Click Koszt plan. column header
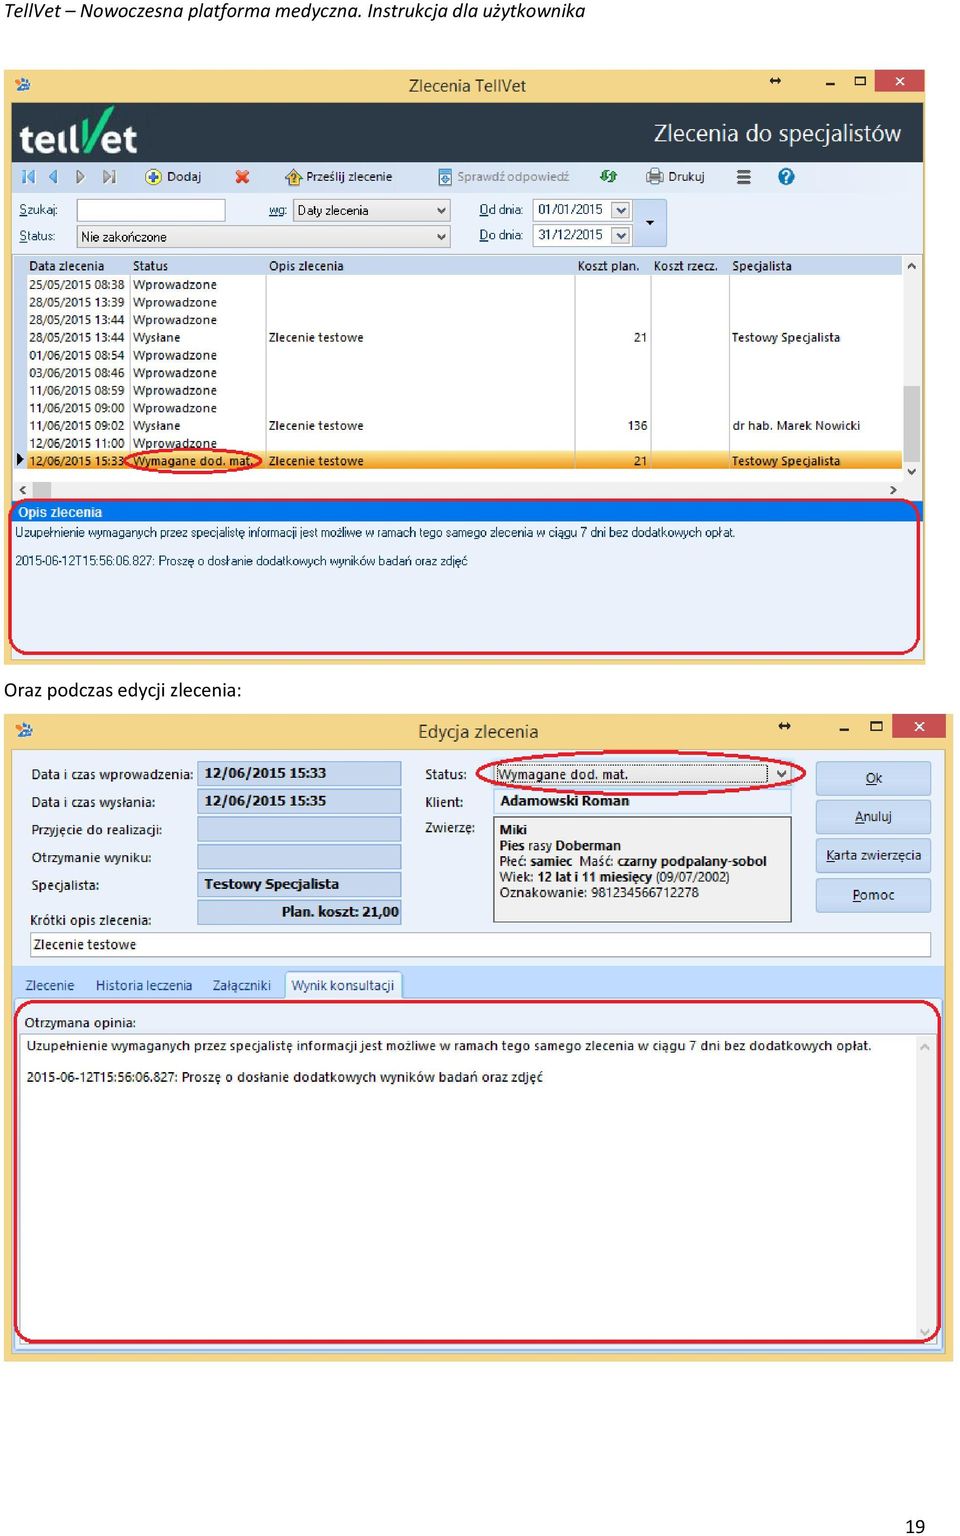 [608, 266]
